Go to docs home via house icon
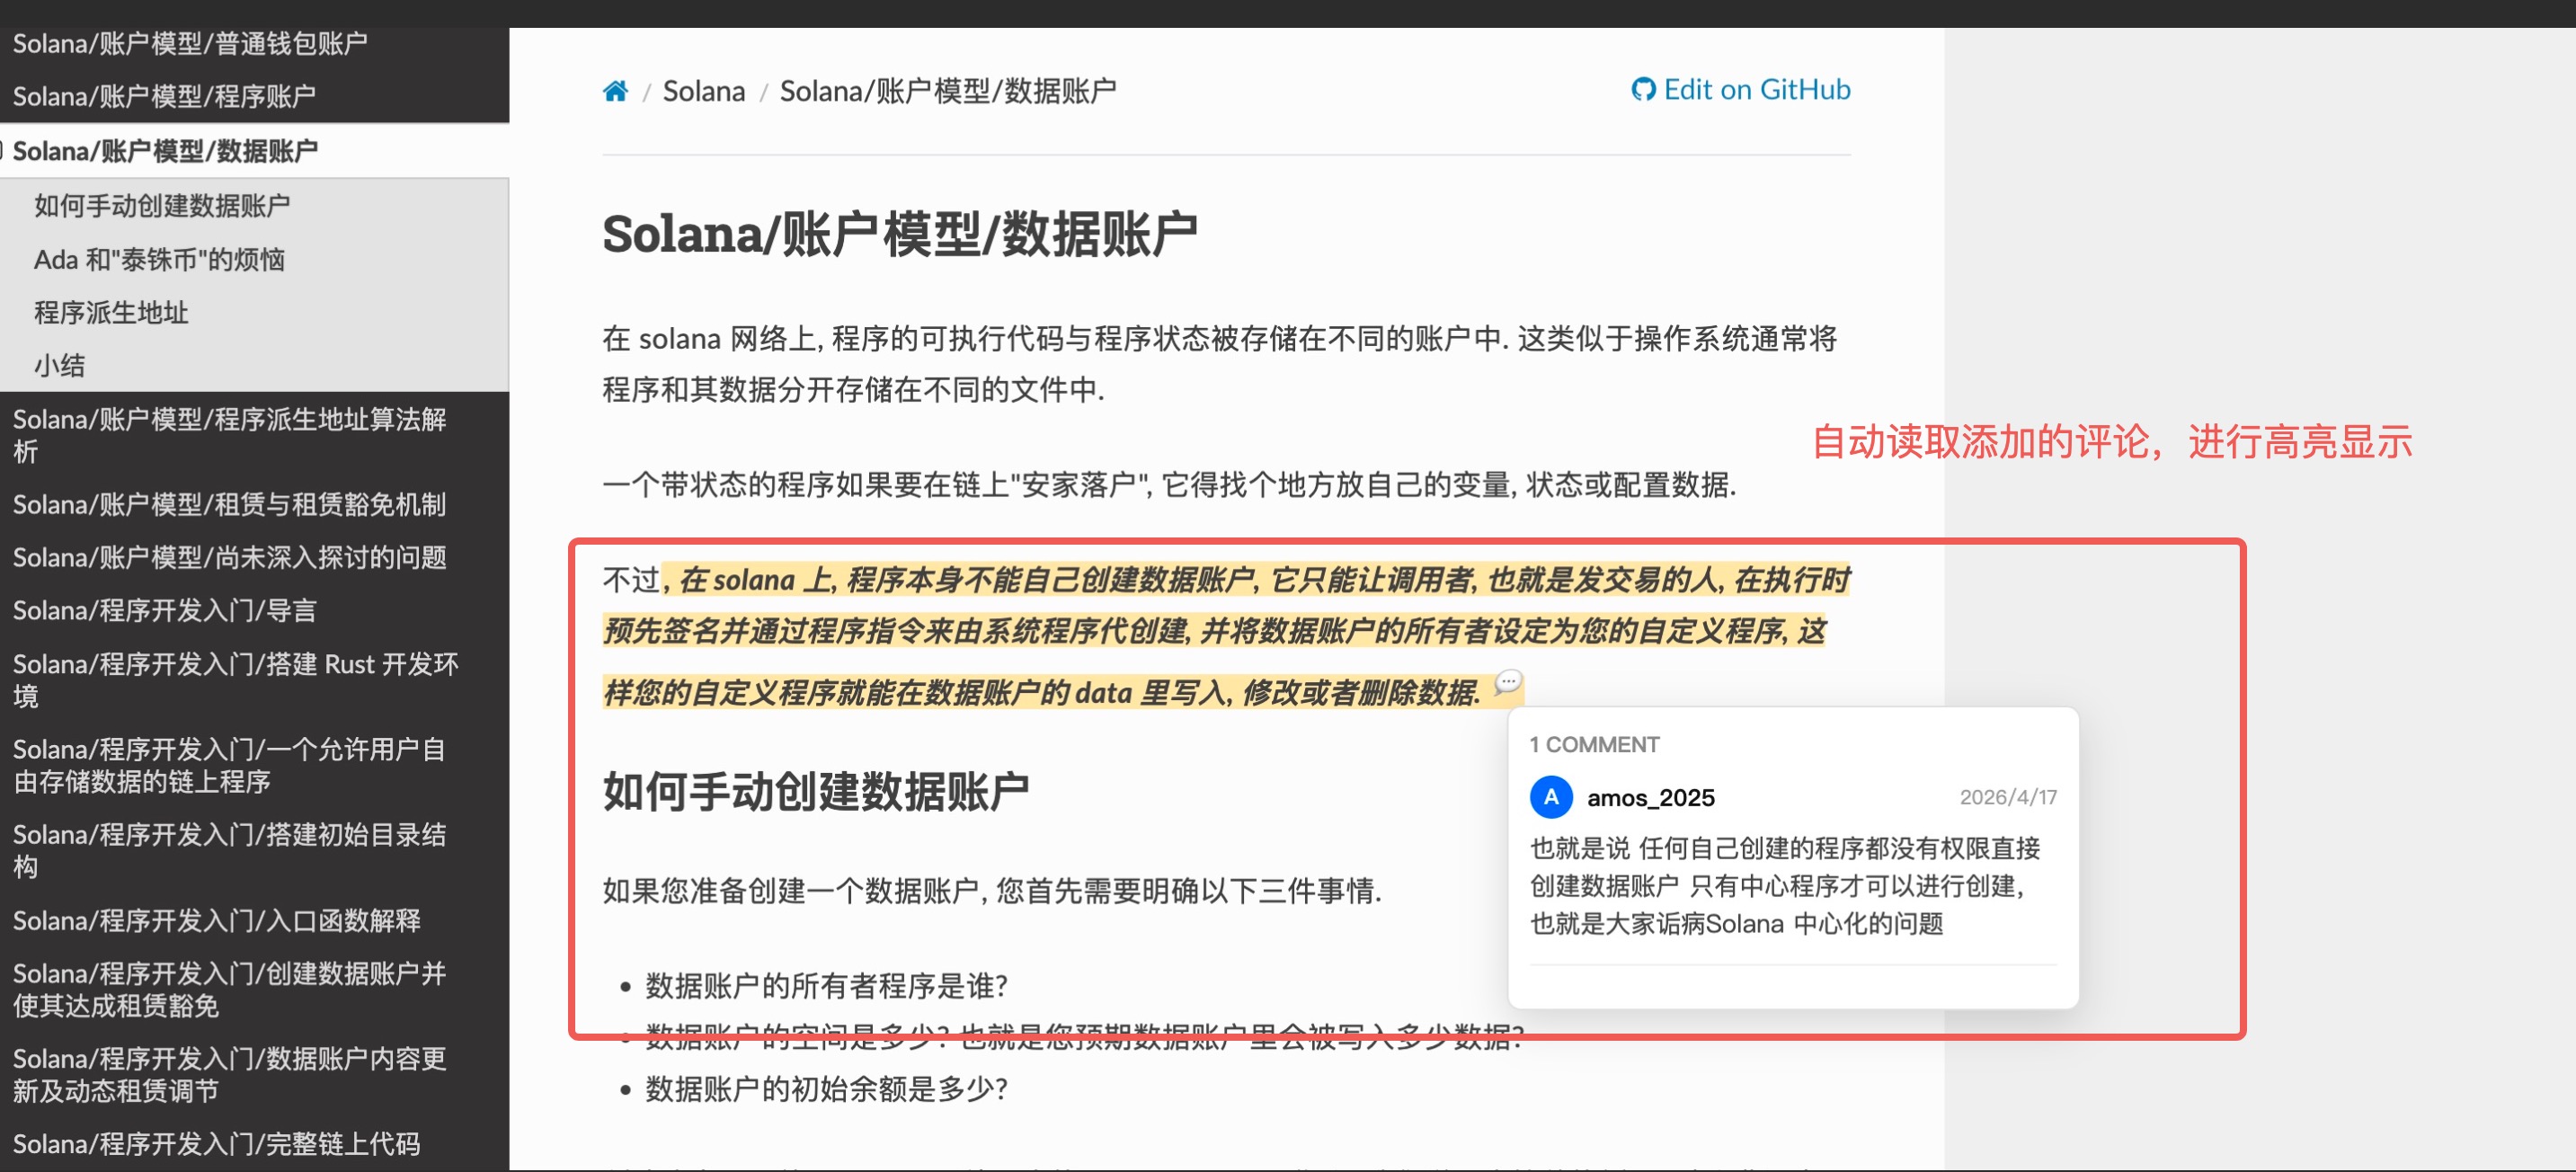 615,91
